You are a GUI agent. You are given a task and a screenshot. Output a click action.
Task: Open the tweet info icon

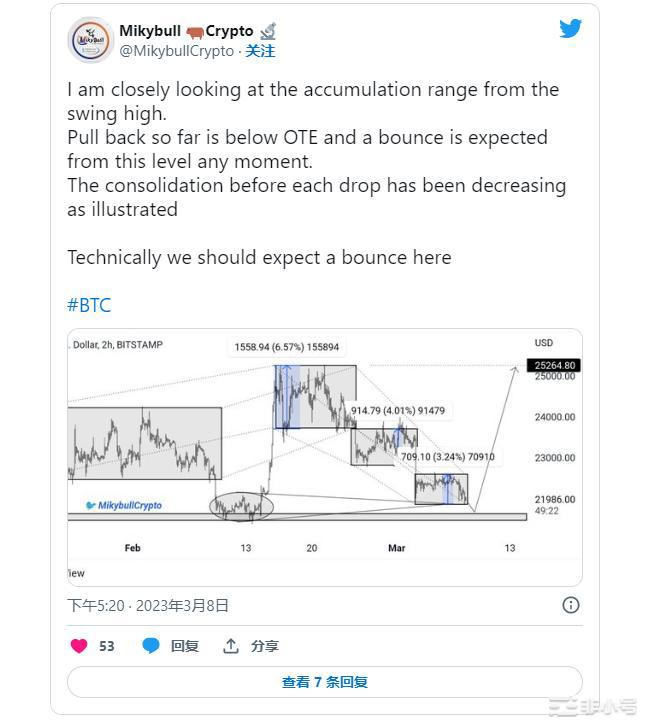point(570,605)
